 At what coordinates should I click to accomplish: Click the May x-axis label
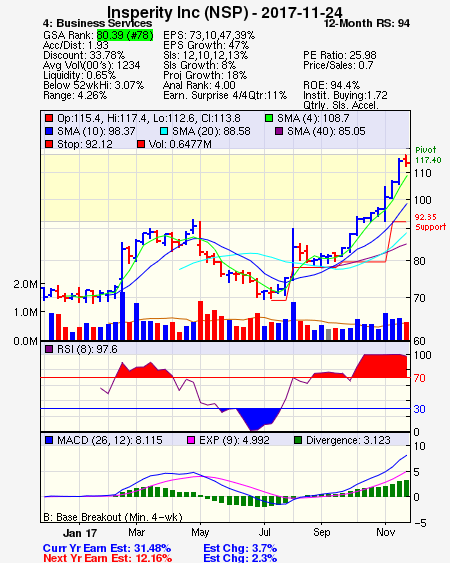[200, 532]
